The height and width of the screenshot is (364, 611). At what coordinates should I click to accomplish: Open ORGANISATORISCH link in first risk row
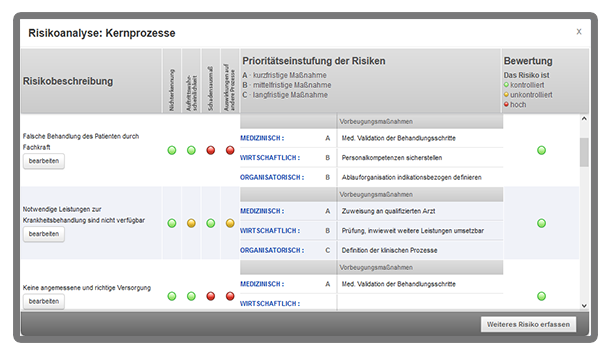point(272,177)
